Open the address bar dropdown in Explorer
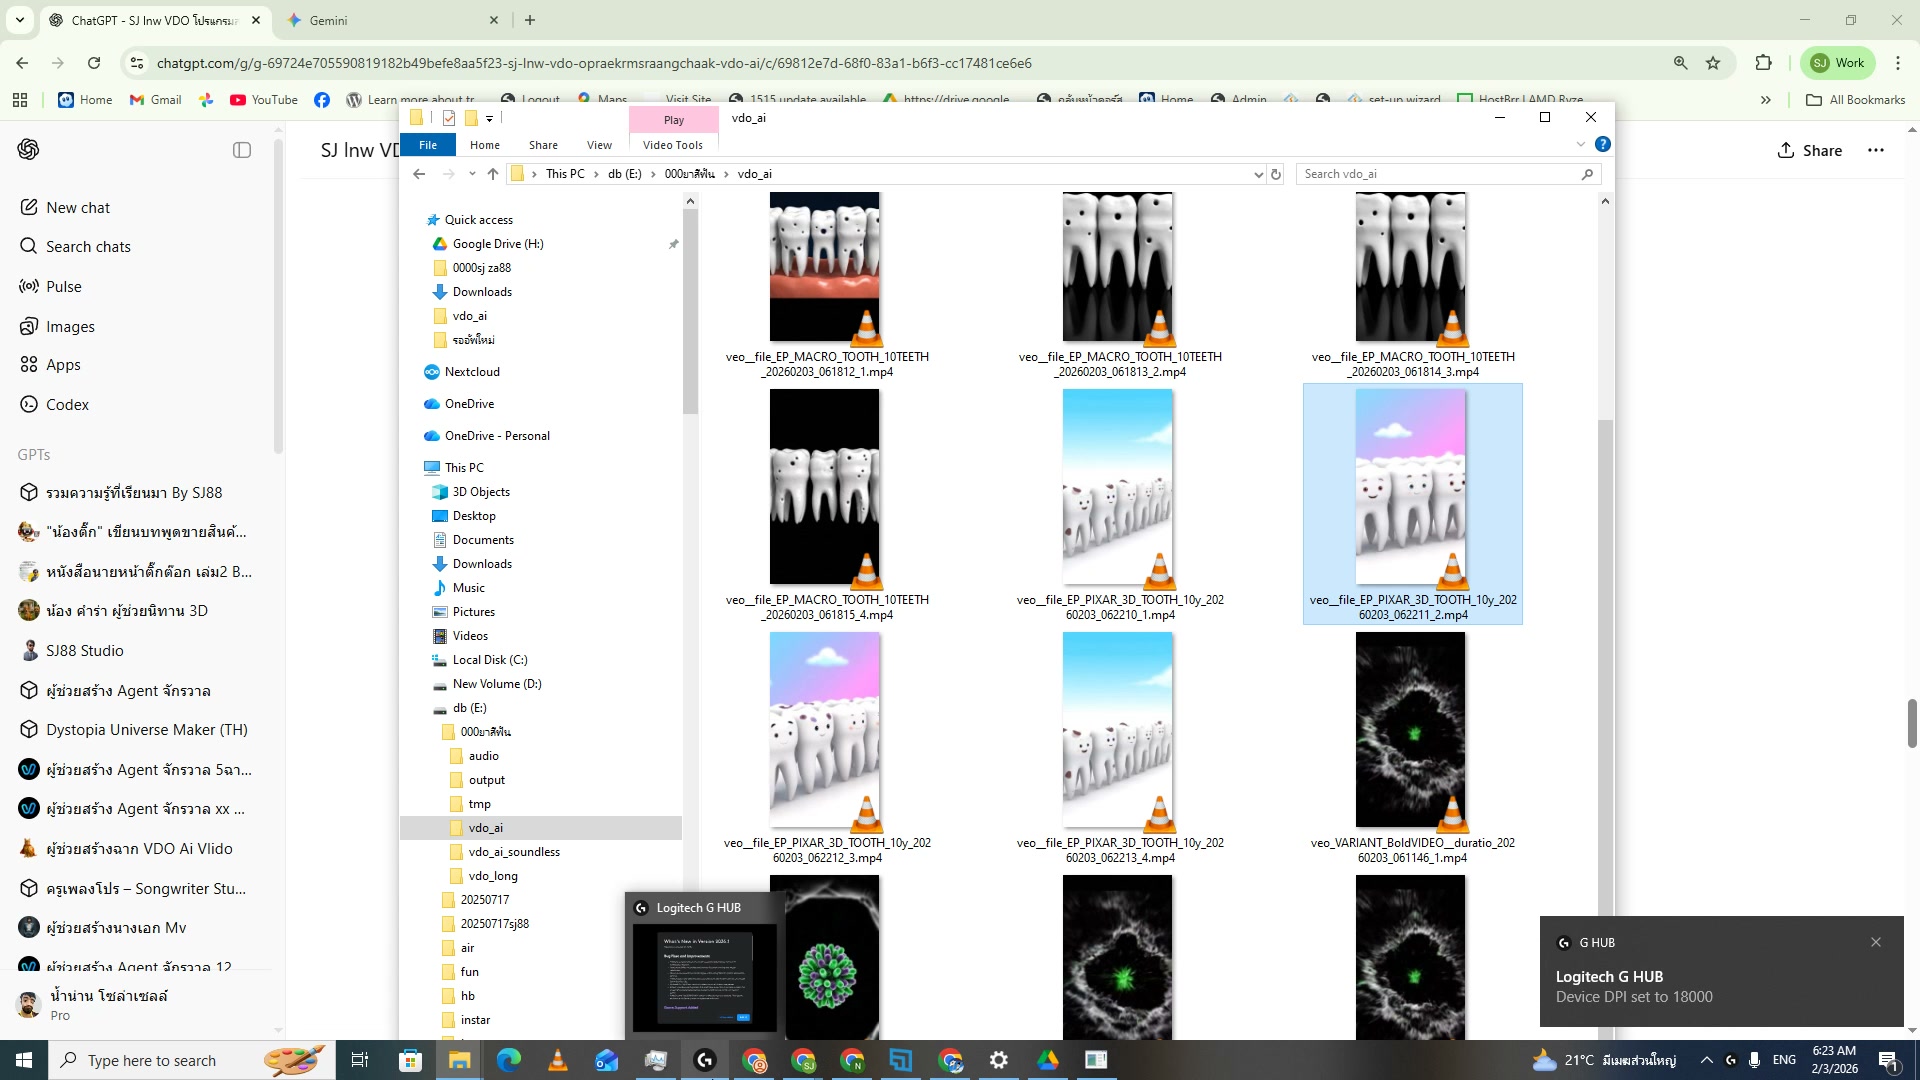Viewport: 1920px width, 1080px height. (1258, 174)
